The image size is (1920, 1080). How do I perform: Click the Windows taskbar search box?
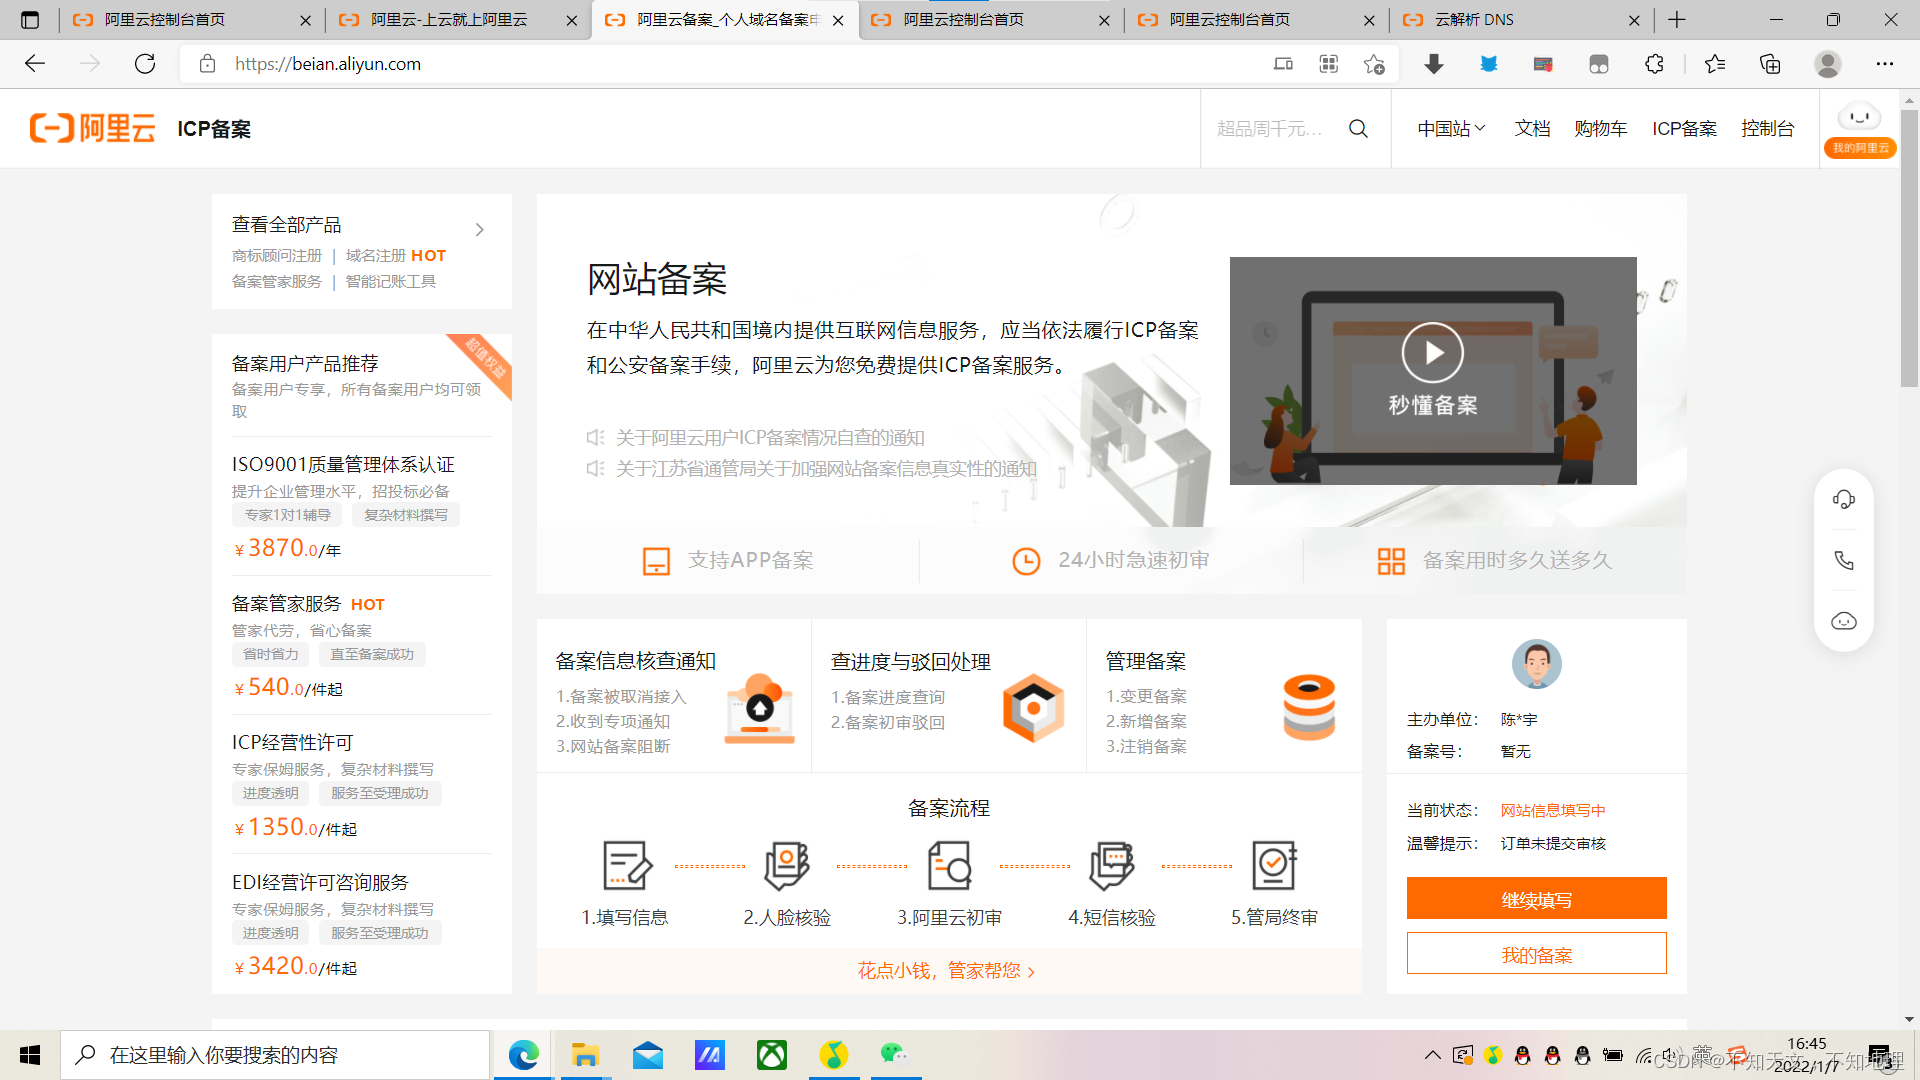275,1055
